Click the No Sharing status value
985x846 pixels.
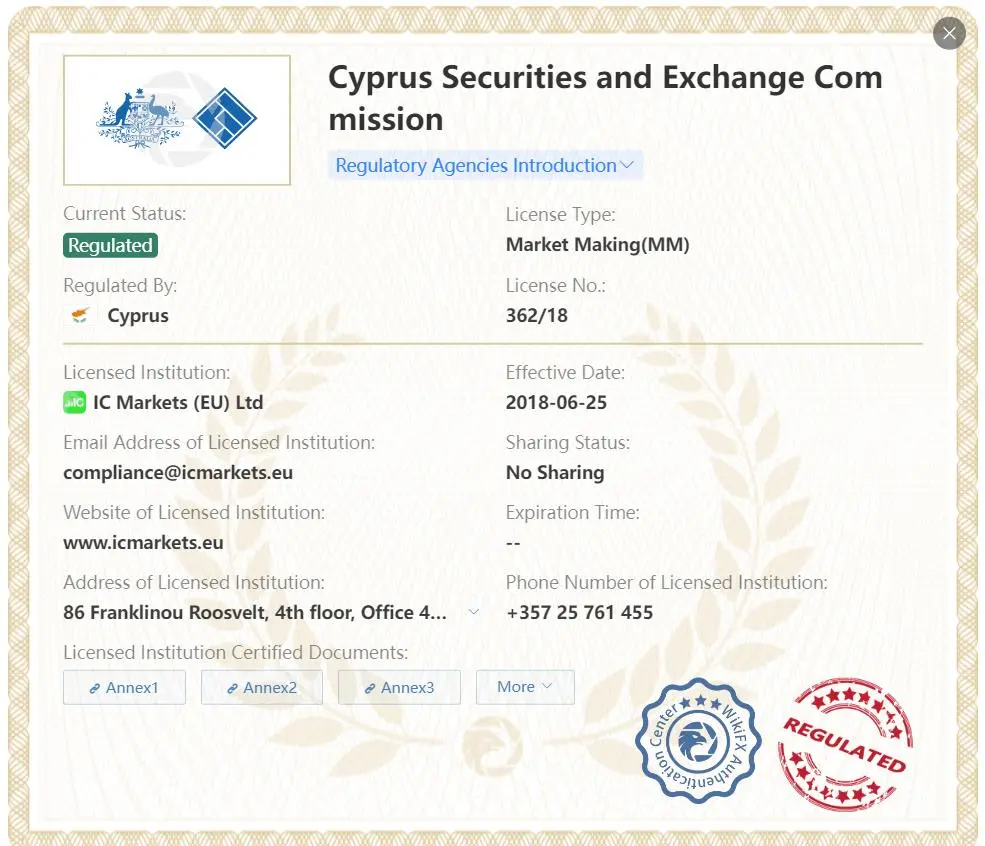[555, 472]
